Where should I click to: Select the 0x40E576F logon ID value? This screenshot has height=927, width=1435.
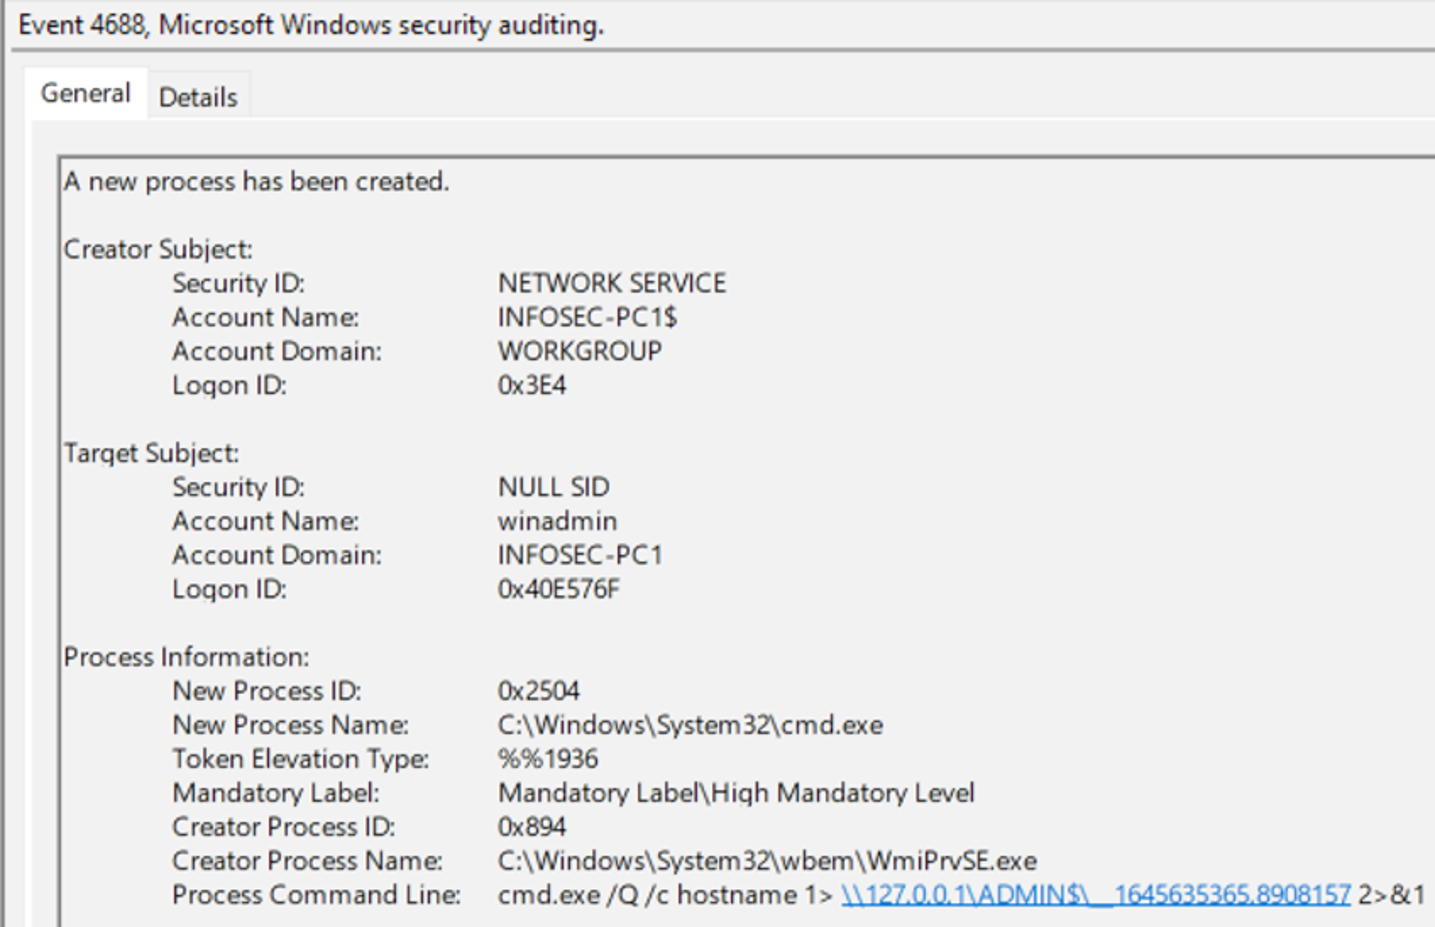[559, 590]
